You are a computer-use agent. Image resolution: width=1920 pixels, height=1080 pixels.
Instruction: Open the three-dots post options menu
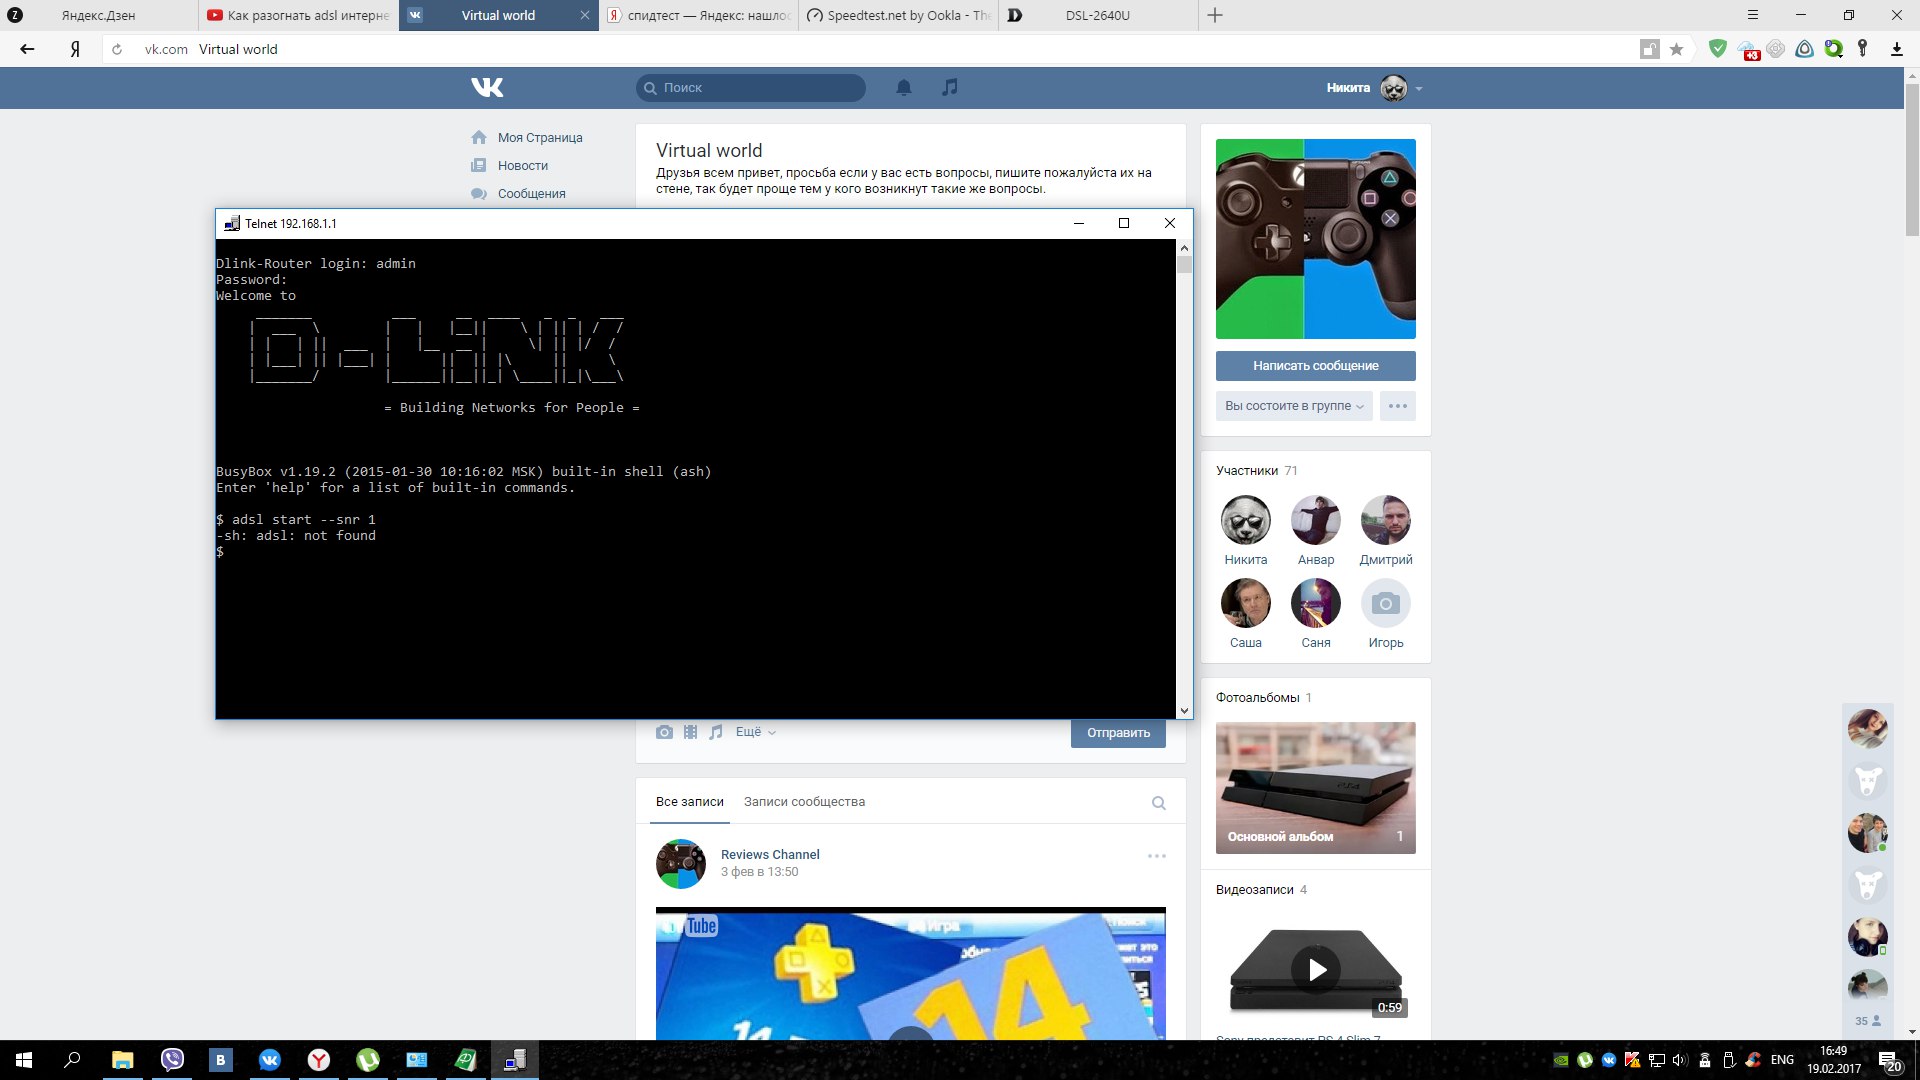[1156, 856]
